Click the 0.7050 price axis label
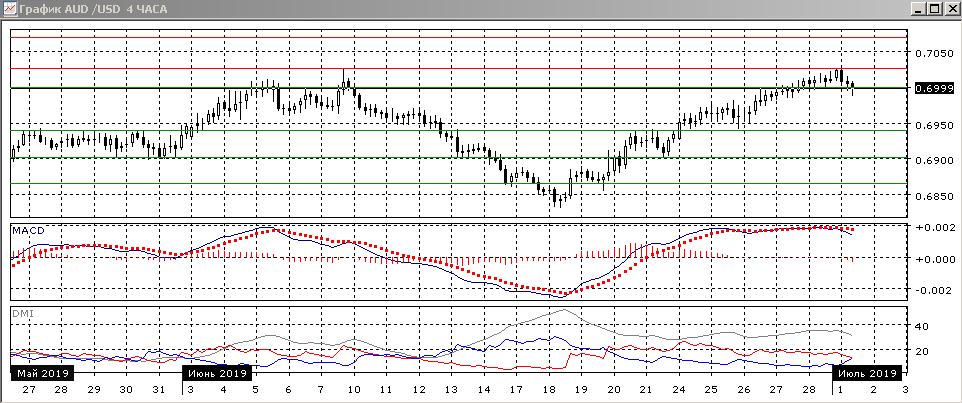Screen dimensions: 962x403 pyautogui.click(x=934, y=54)
